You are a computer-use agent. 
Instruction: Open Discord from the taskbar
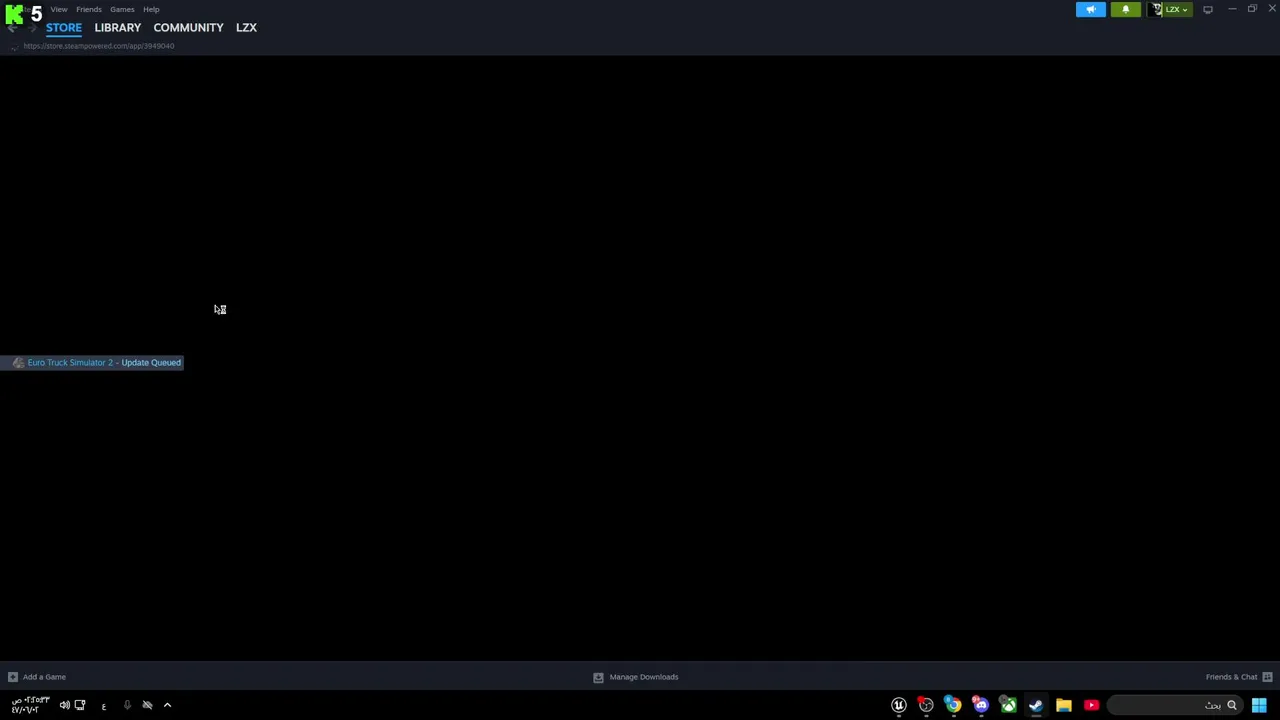980,706
